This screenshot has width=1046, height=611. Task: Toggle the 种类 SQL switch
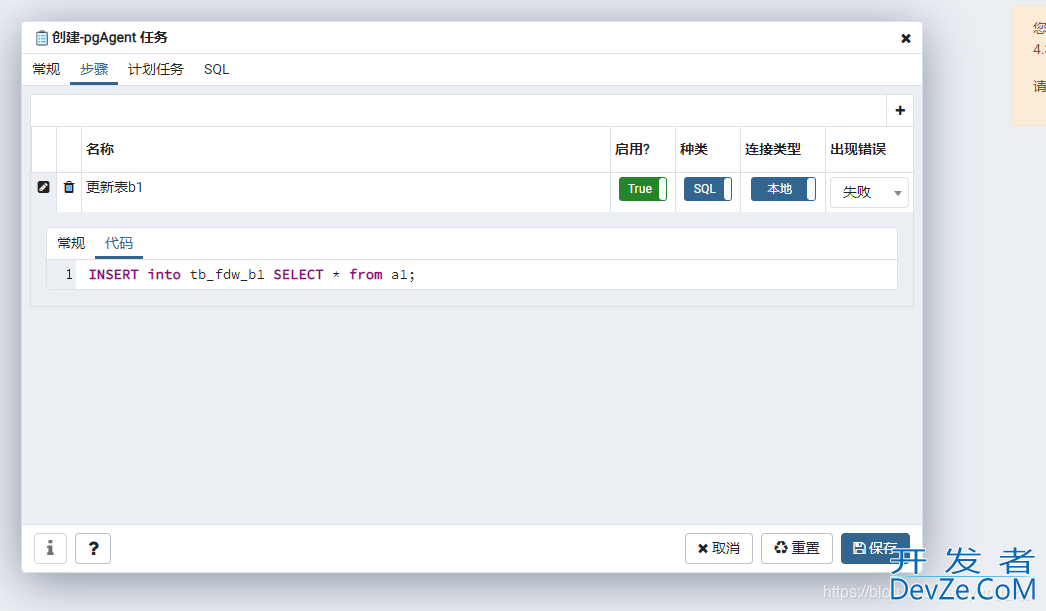(x=707, y=189)
